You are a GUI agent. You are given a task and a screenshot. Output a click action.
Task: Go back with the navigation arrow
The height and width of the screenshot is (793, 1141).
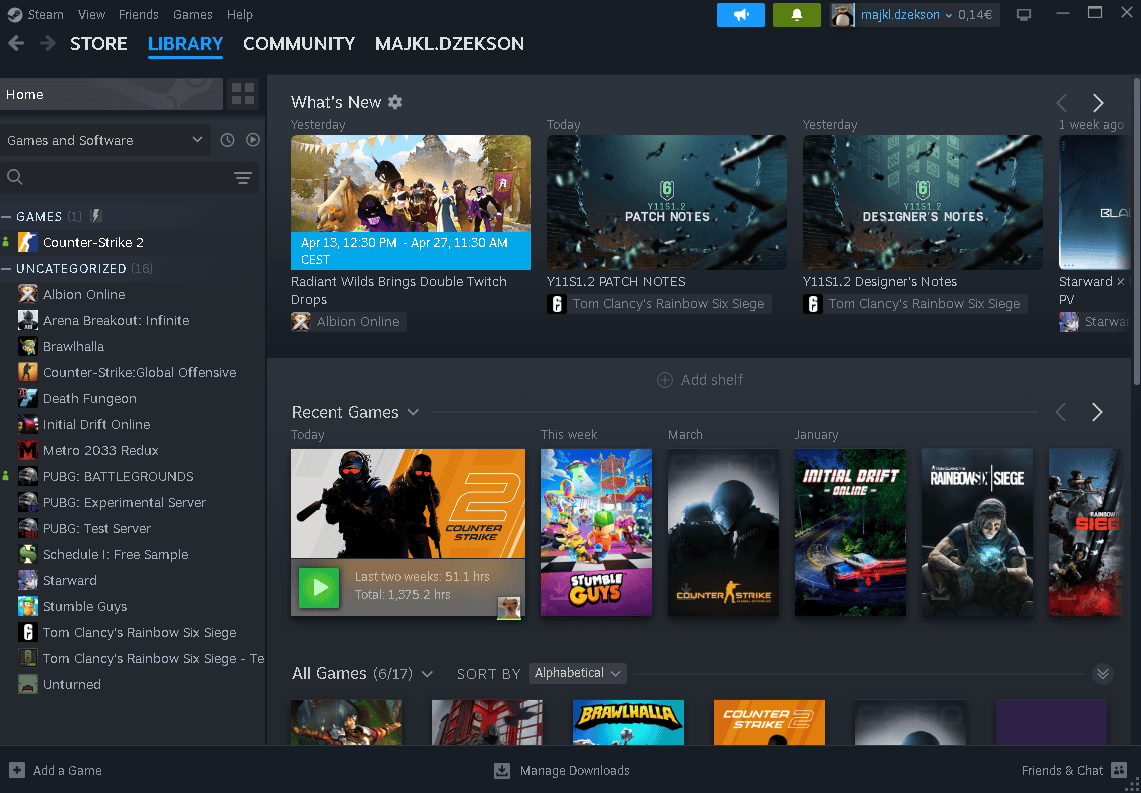coord(16,44)
